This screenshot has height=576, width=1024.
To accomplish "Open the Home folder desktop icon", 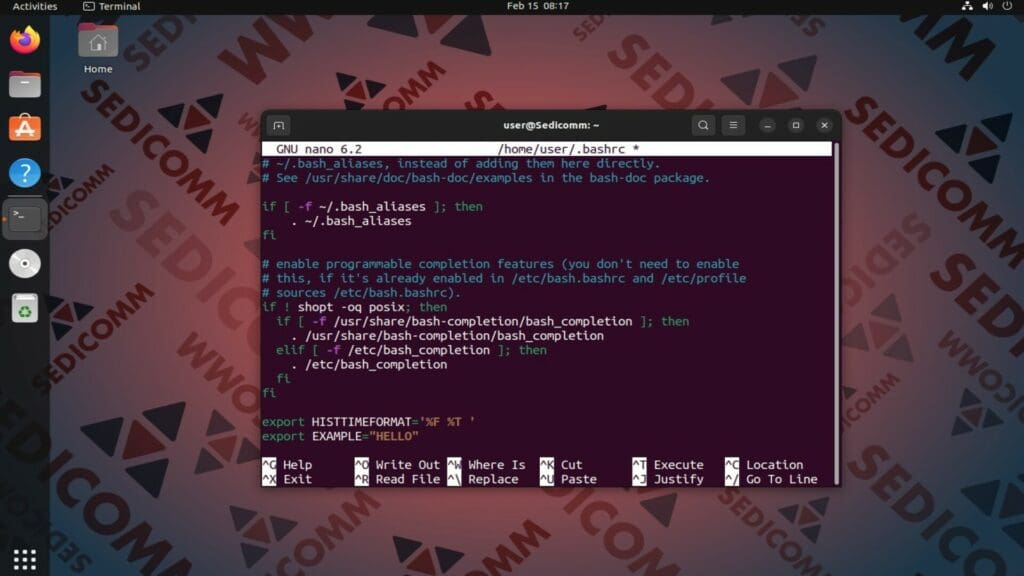I will click(x=98, y=48).
